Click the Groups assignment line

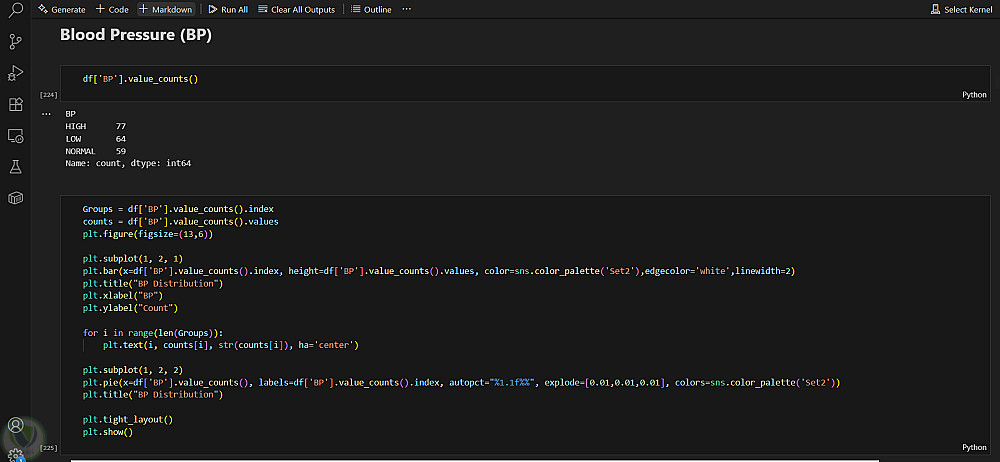click(x=178, y=209)
